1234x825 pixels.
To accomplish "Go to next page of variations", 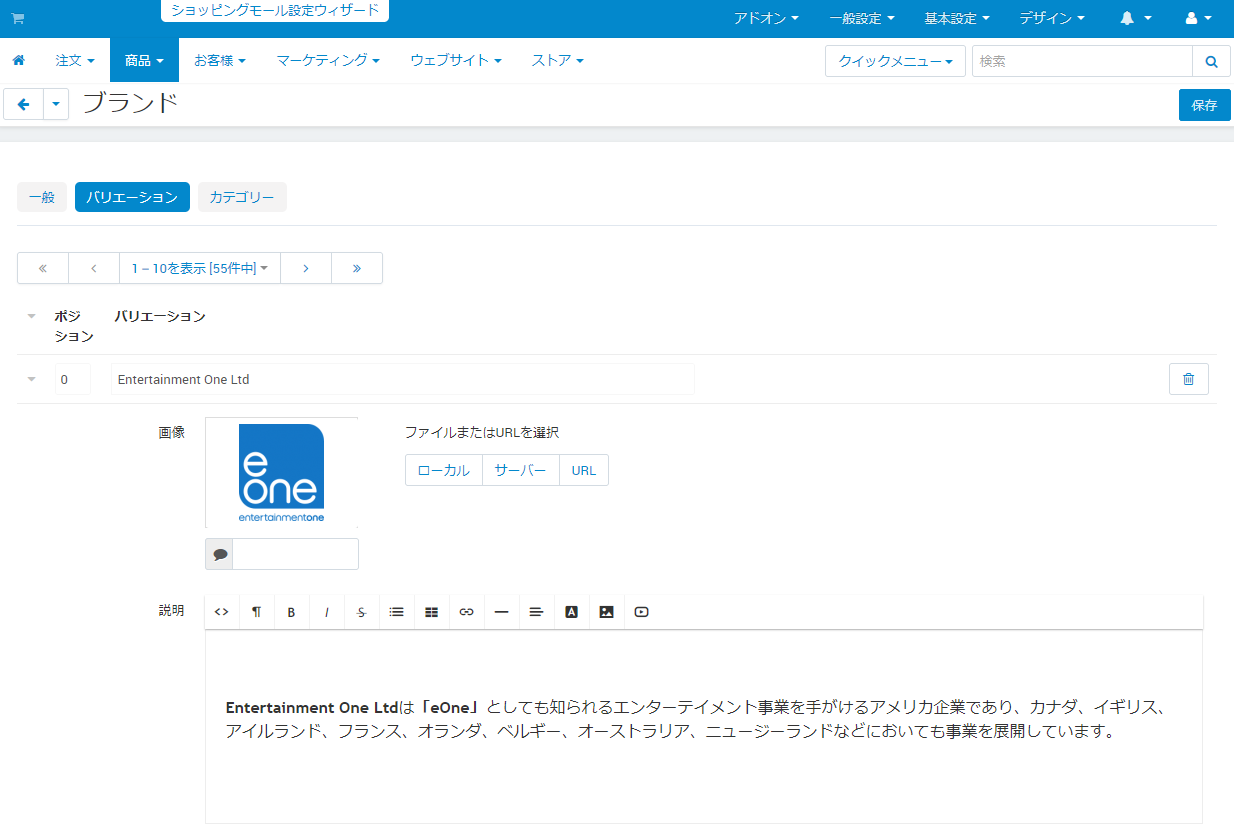I will [306, 268].
